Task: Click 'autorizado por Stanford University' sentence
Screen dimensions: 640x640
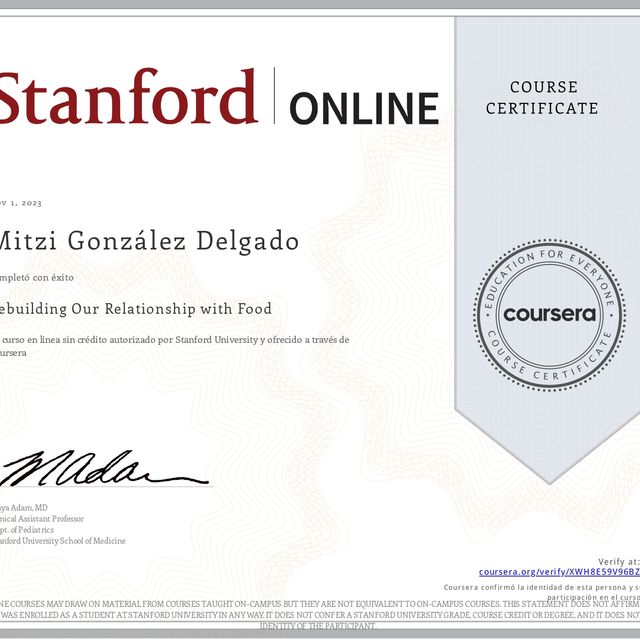Action: pos(184,340)
